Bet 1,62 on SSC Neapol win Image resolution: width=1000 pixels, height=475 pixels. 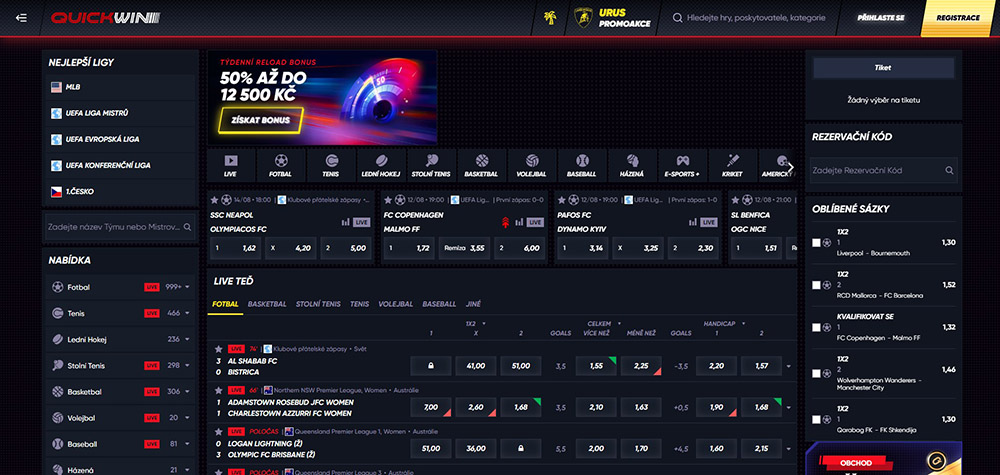click(235, 248)
